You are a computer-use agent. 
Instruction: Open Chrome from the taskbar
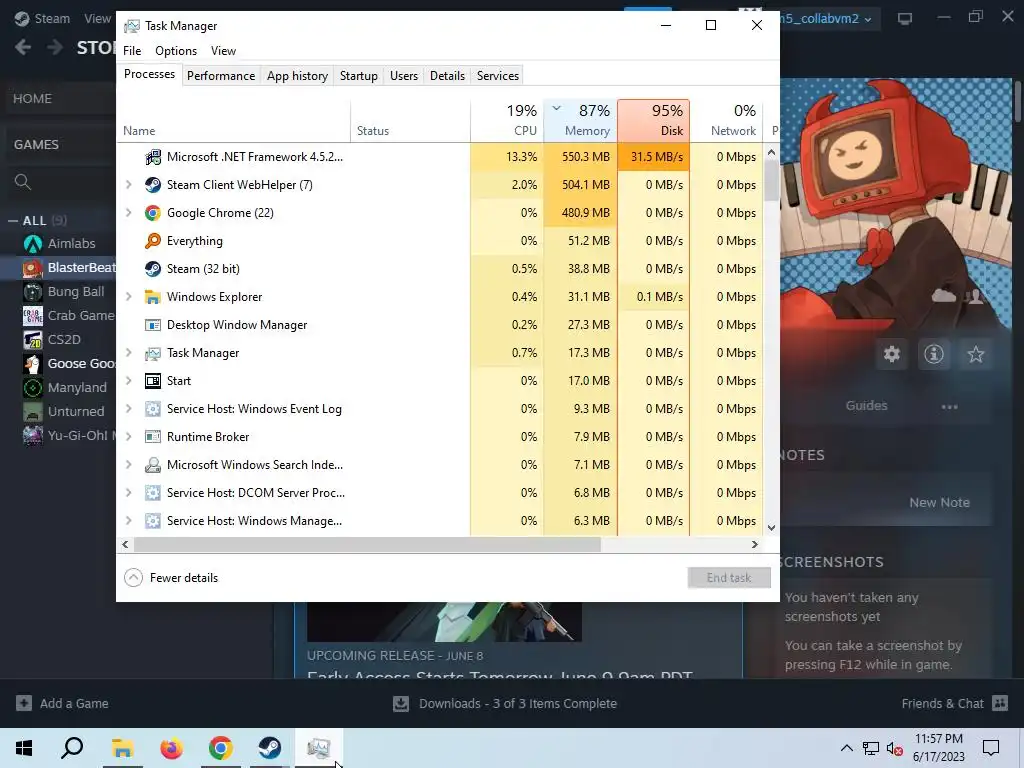221,748
